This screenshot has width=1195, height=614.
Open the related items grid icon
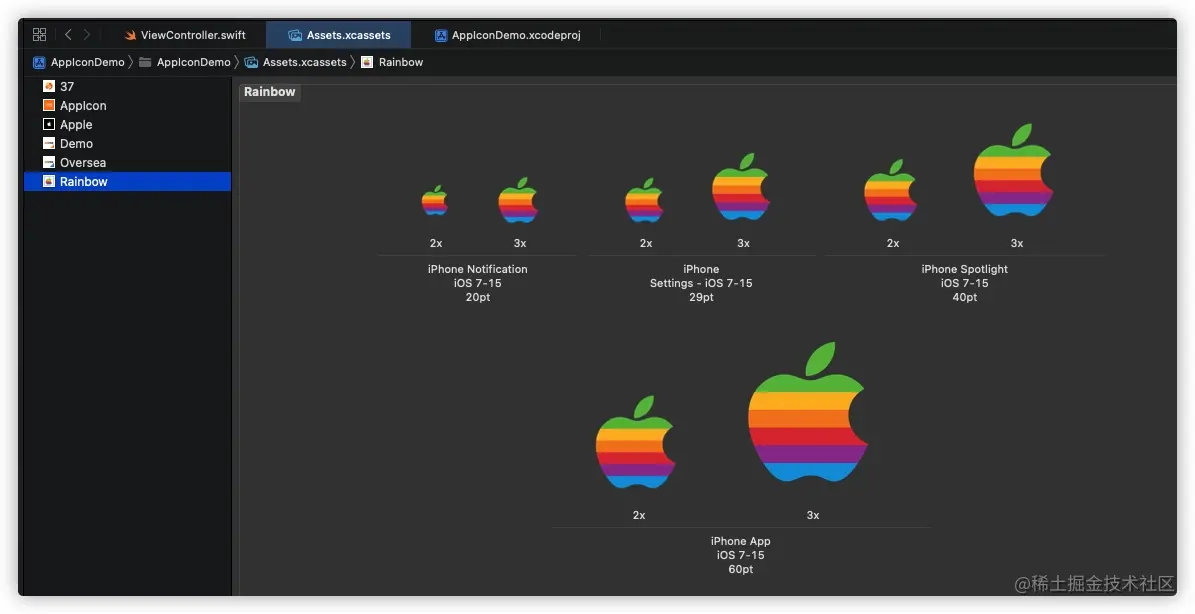click(x=40, y=34)
